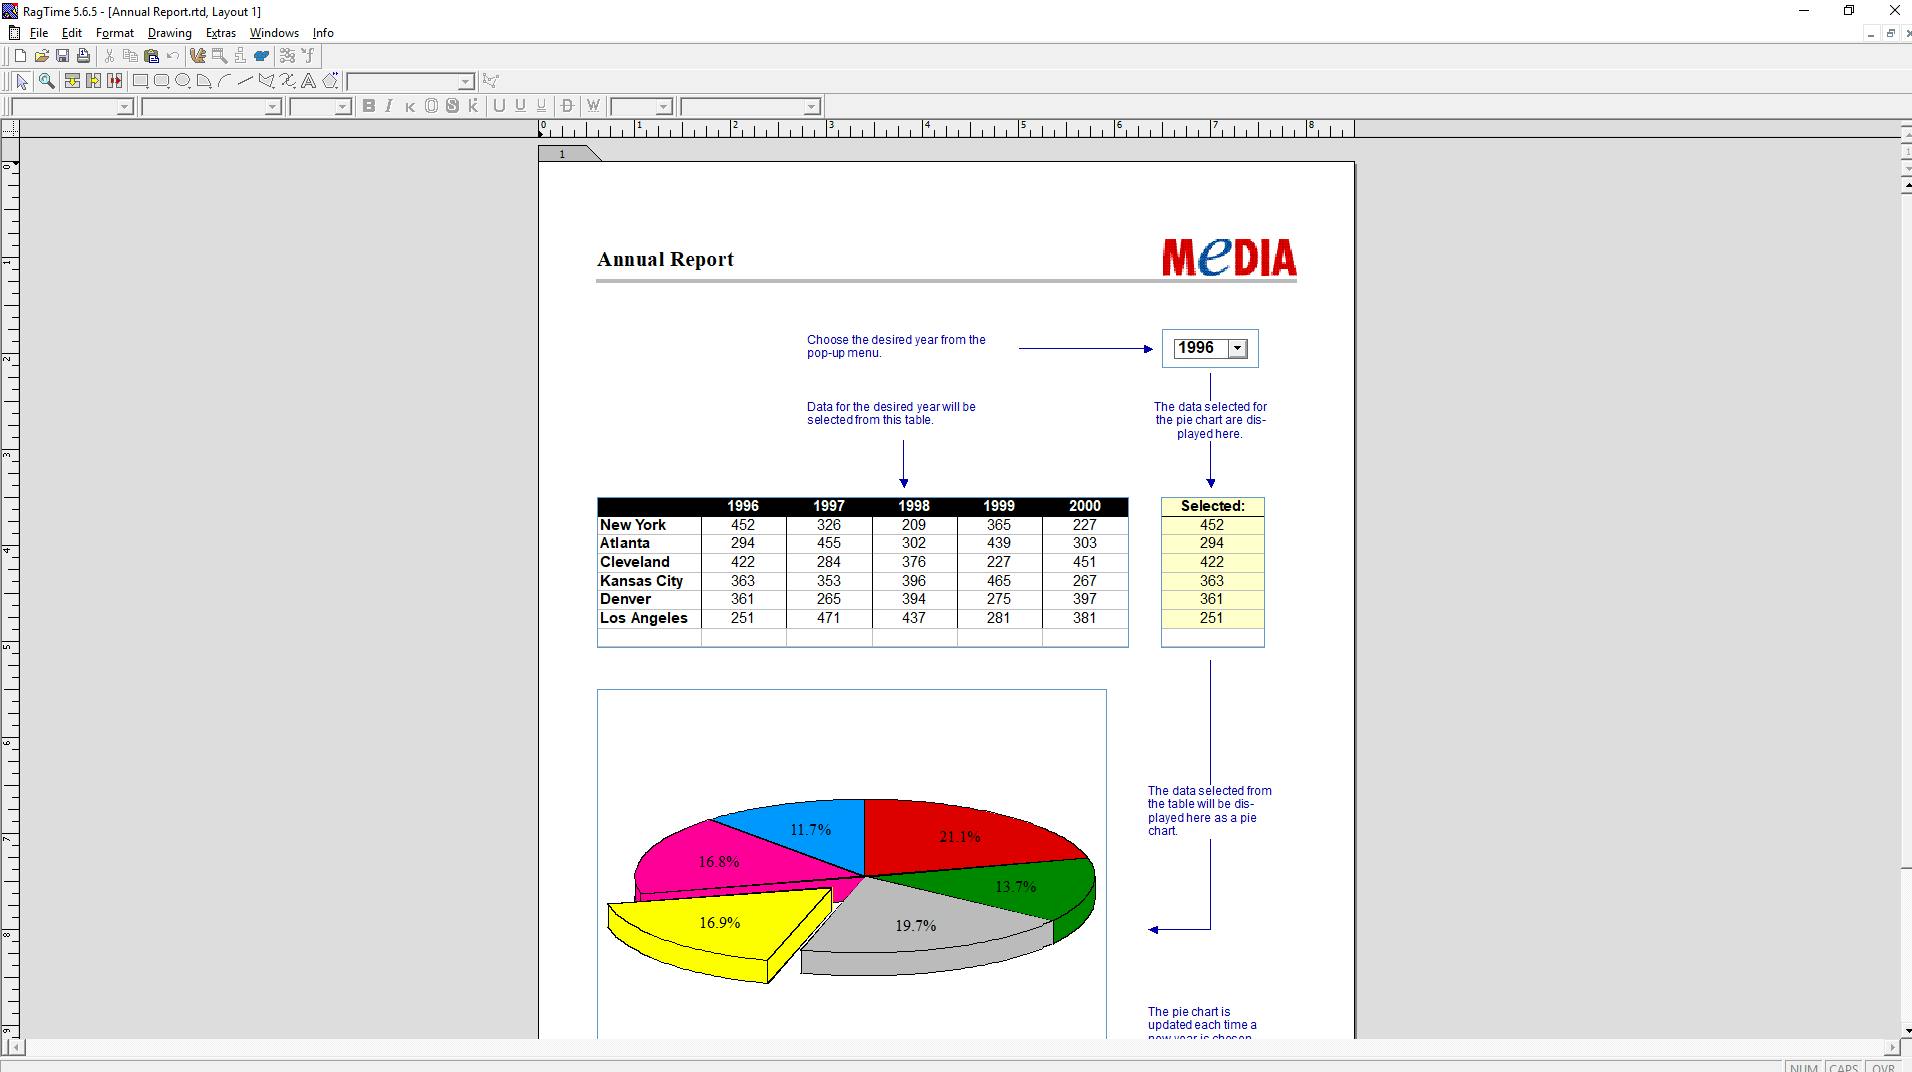1912x1072 pixels.
Task: Select page tab 1 of the layout
Action: click(565, 154)
